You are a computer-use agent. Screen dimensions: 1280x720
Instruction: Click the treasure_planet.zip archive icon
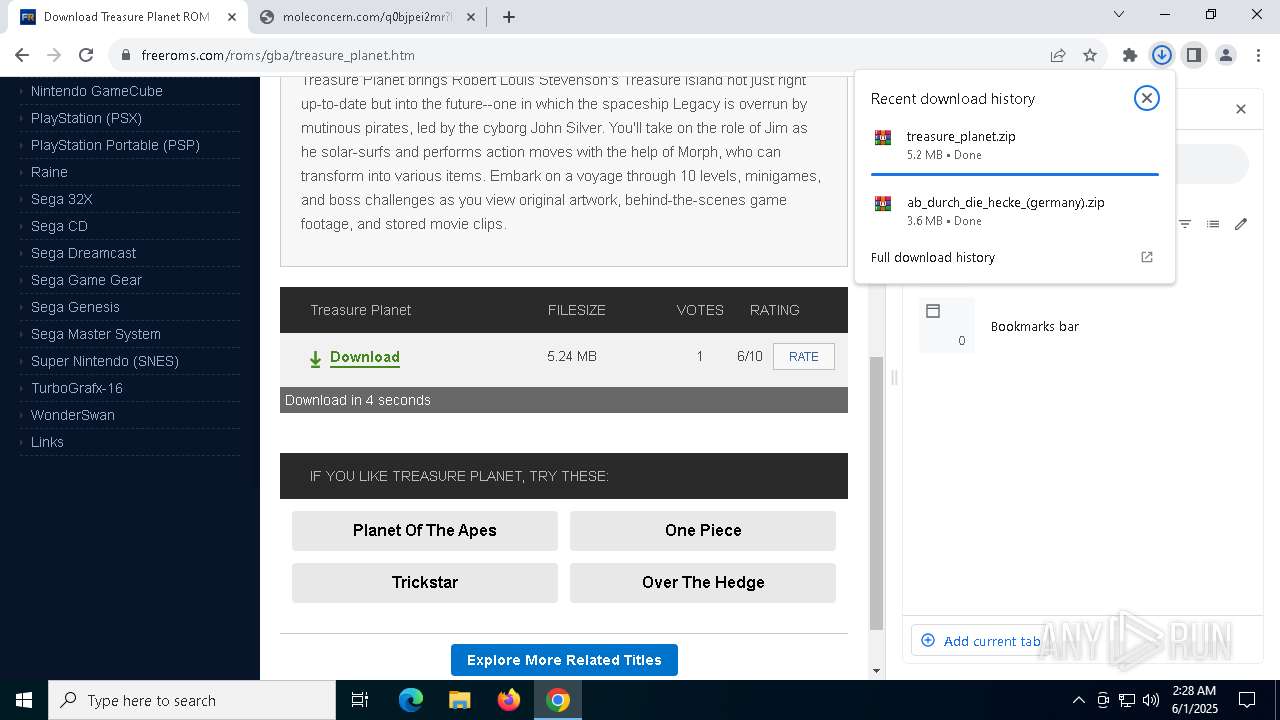883,138
